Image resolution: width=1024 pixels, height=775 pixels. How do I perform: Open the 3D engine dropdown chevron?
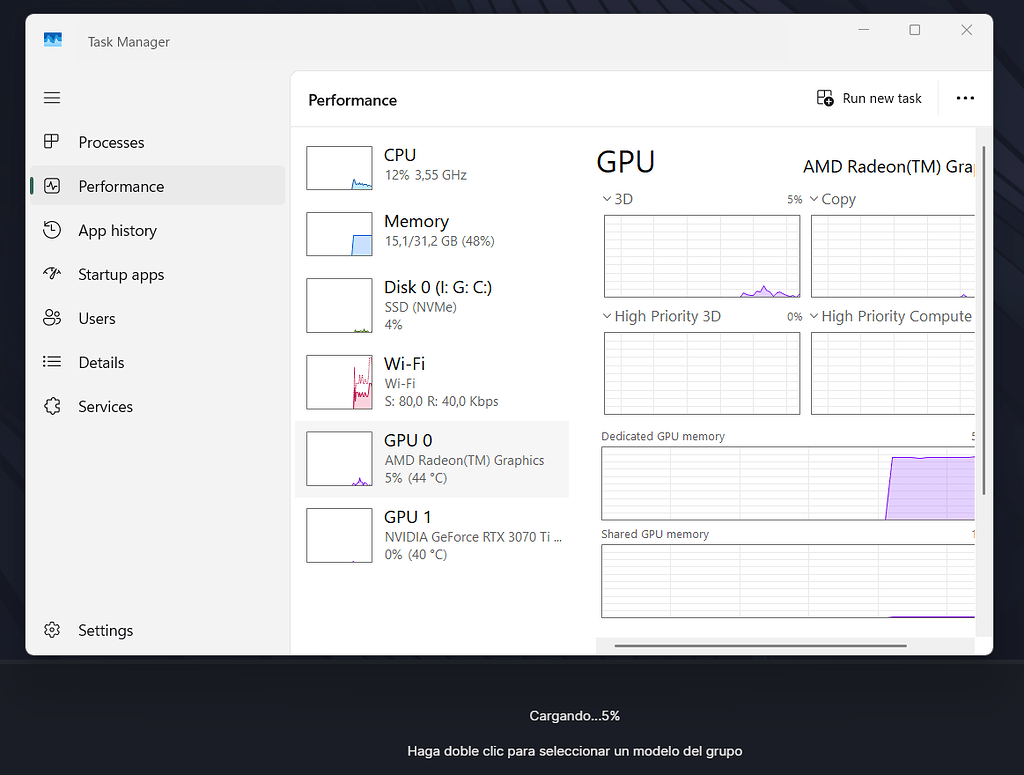(607, 198)
